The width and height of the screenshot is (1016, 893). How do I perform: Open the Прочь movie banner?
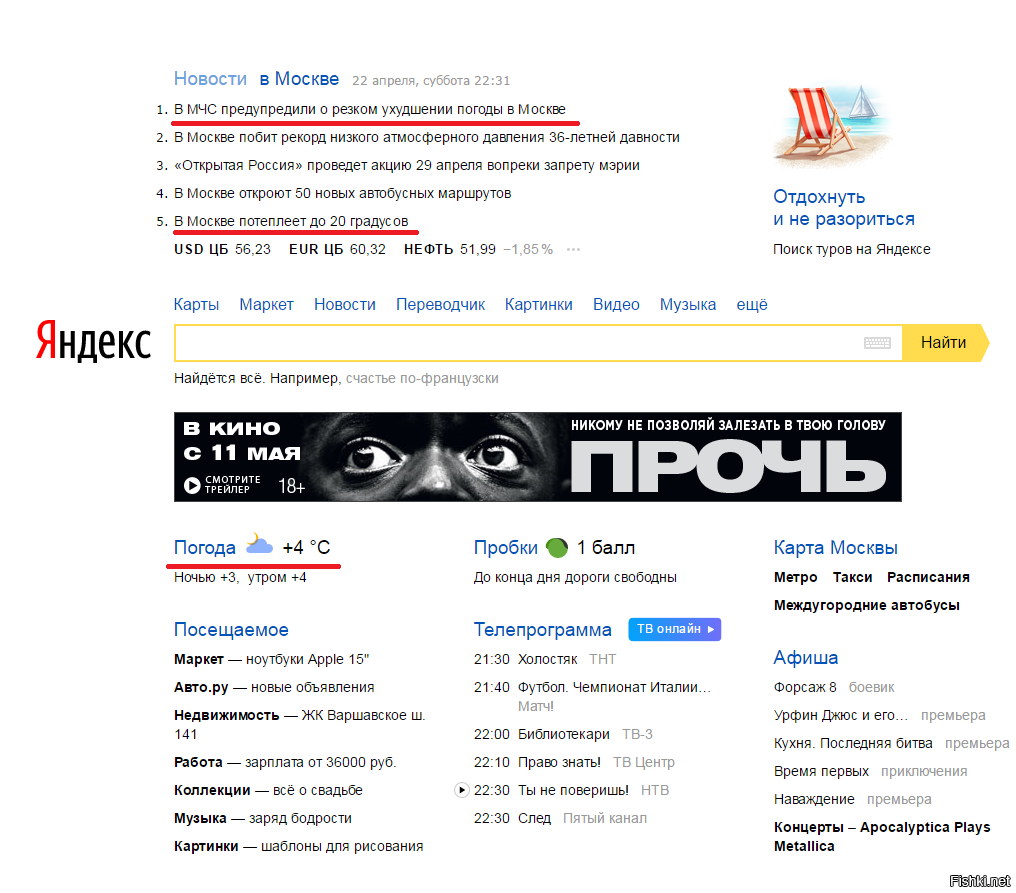(x=538, y=457)
